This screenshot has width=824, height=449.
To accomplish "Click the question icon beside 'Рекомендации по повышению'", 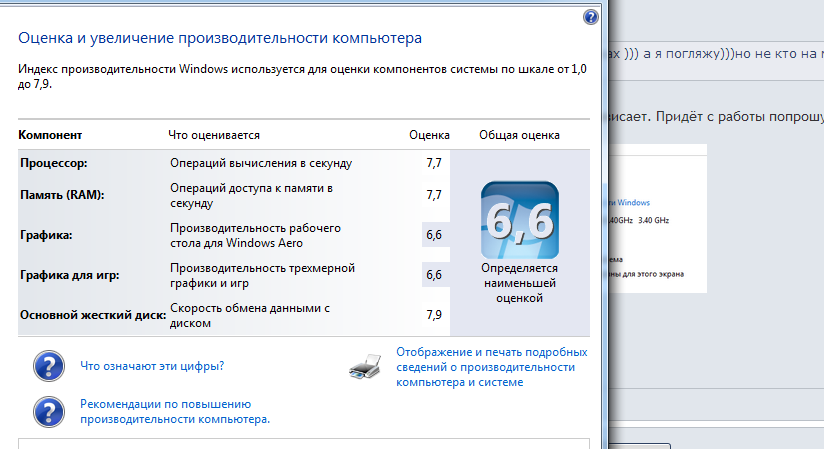I will [x=49, y=412].
